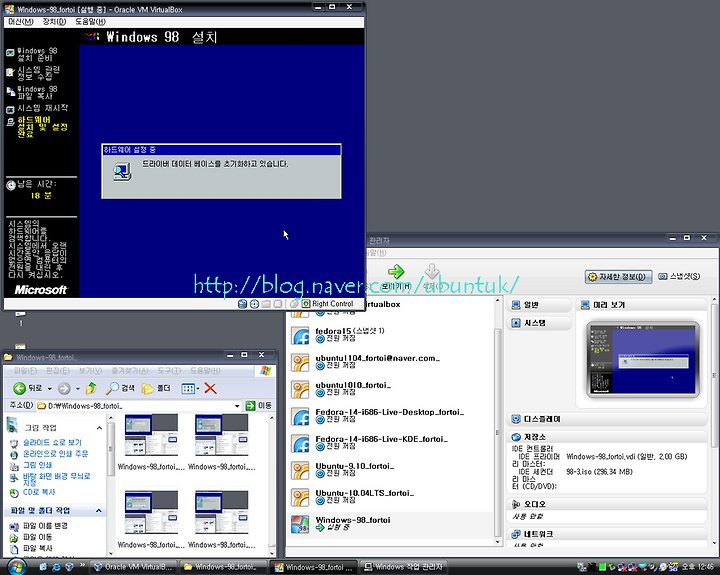Viewport: 720px width, 575px height.
Task: Go up one folder in Explorer
Action: click(91, 389)
